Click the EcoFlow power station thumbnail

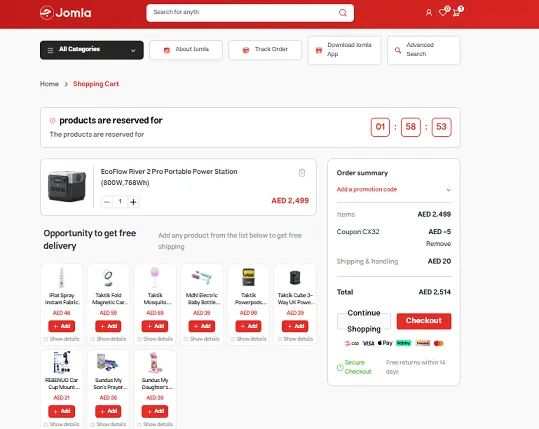[x=67, y=186]
